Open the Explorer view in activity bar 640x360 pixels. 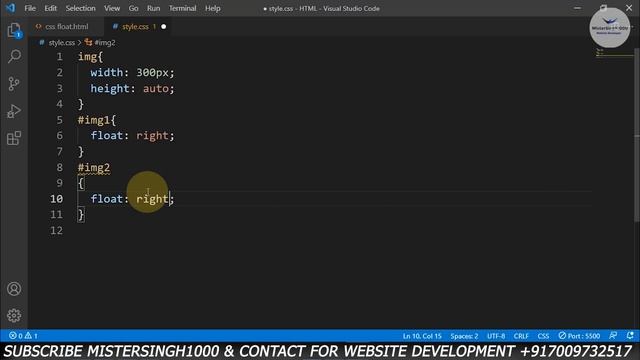[14, 31]
